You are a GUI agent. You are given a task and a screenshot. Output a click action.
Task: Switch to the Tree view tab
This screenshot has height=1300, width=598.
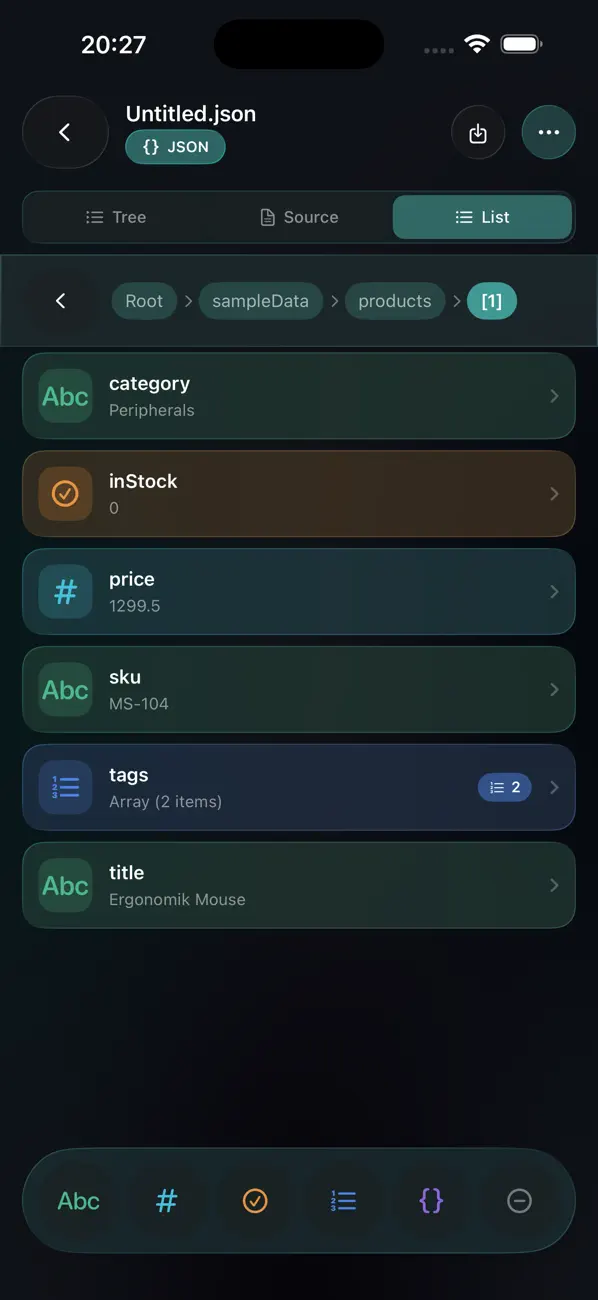(115, 217)
